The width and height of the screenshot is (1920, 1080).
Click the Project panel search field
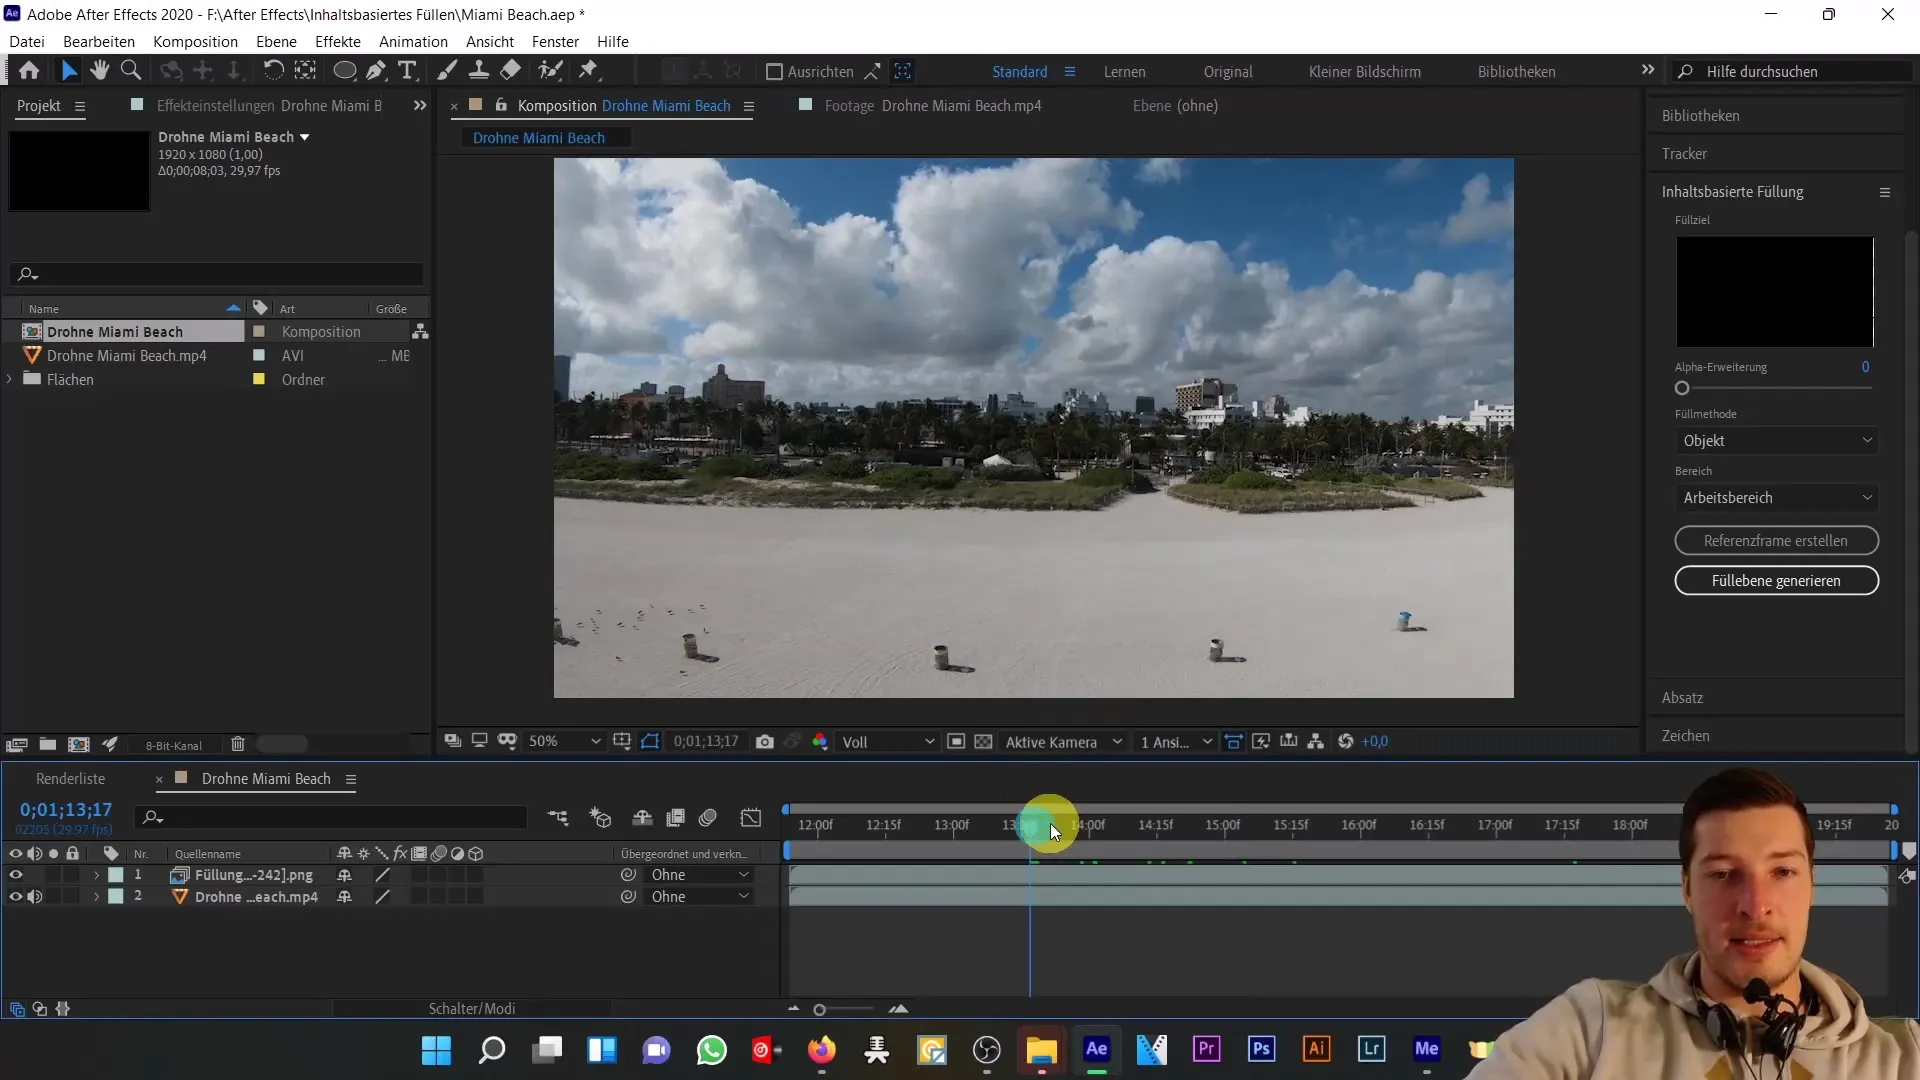pos(217,274)
